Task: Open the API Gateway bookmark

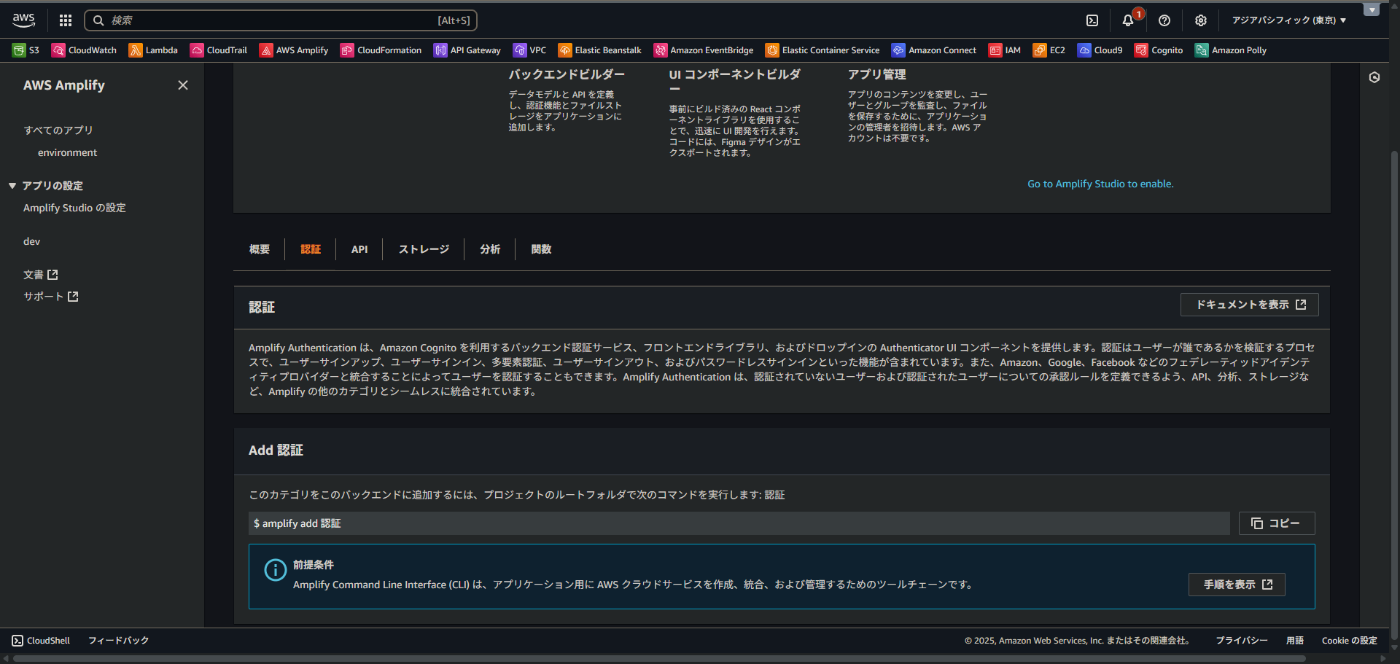Action: 467,50
